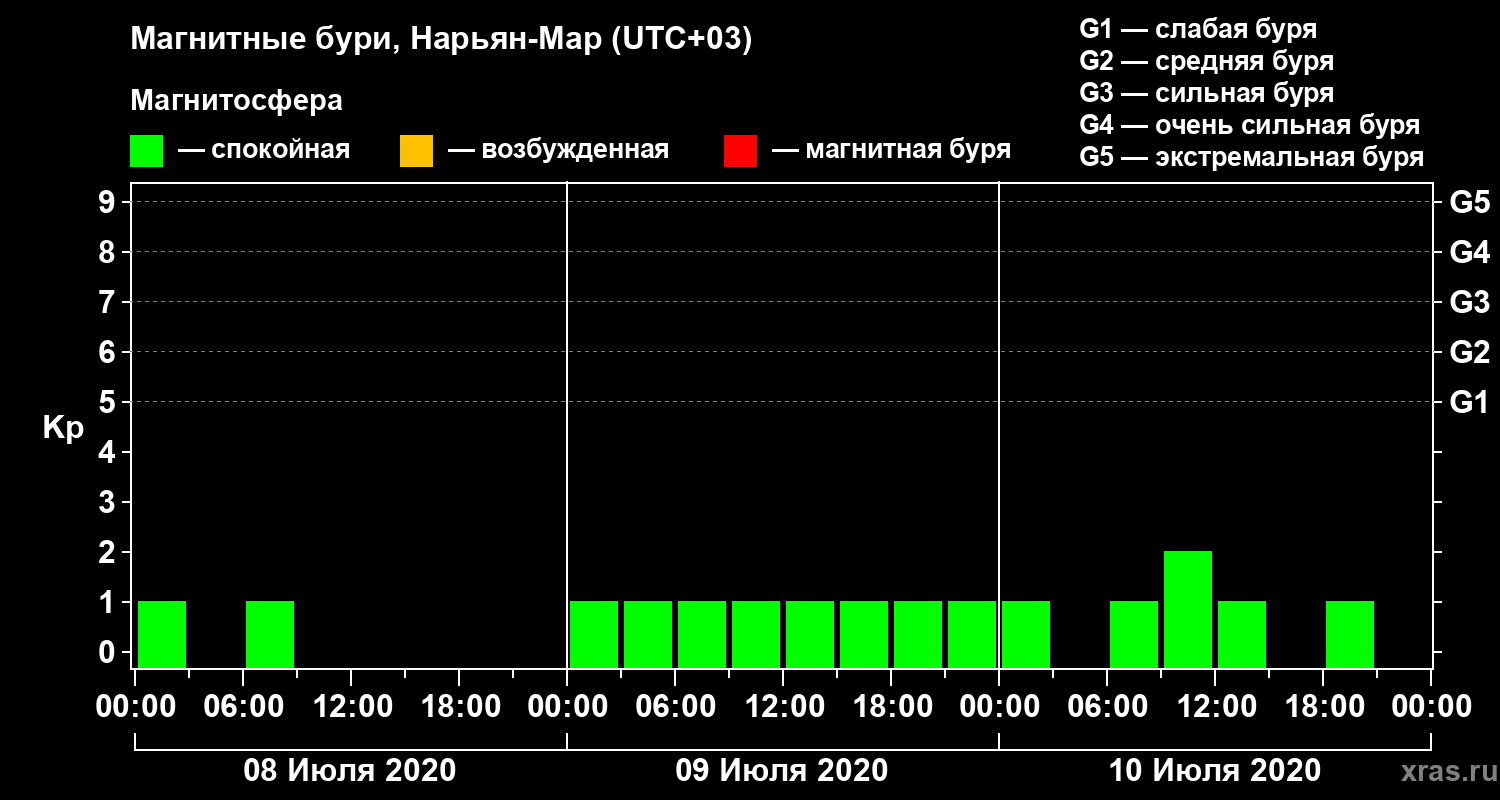Click the Kp axis title
The image size is (1500, 800).
63,428
